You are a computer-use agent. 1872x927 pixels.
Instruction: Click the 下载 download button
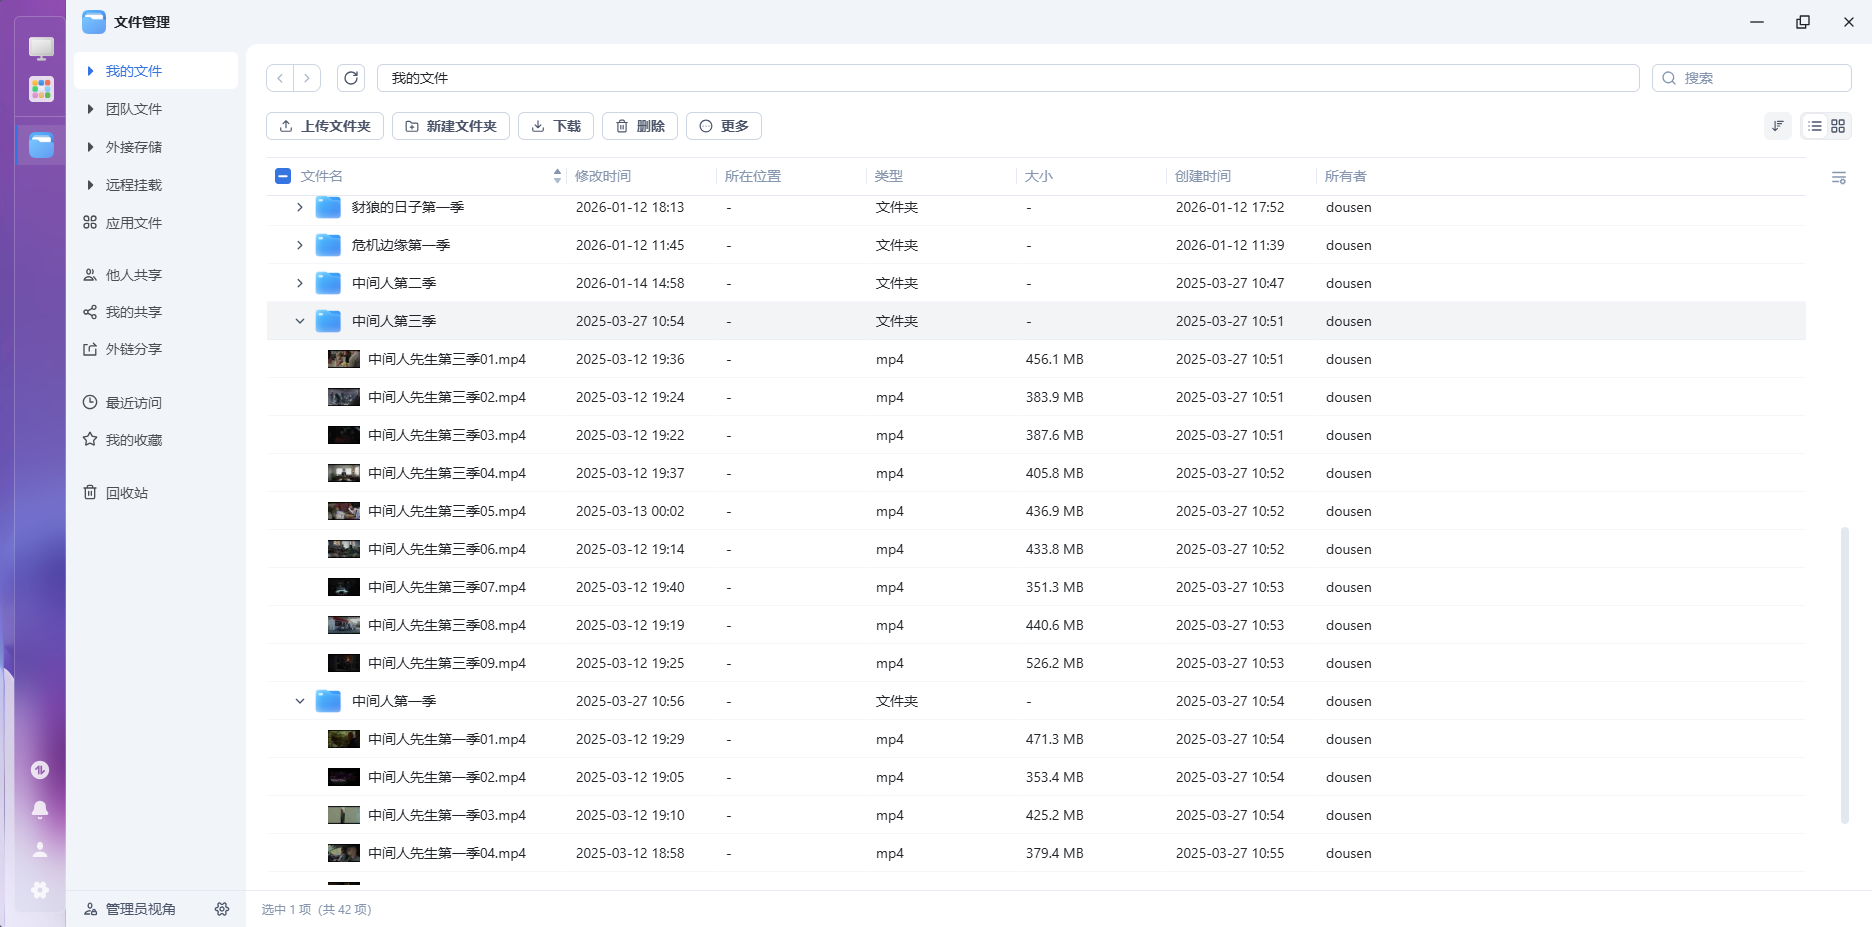pos(556,126)
